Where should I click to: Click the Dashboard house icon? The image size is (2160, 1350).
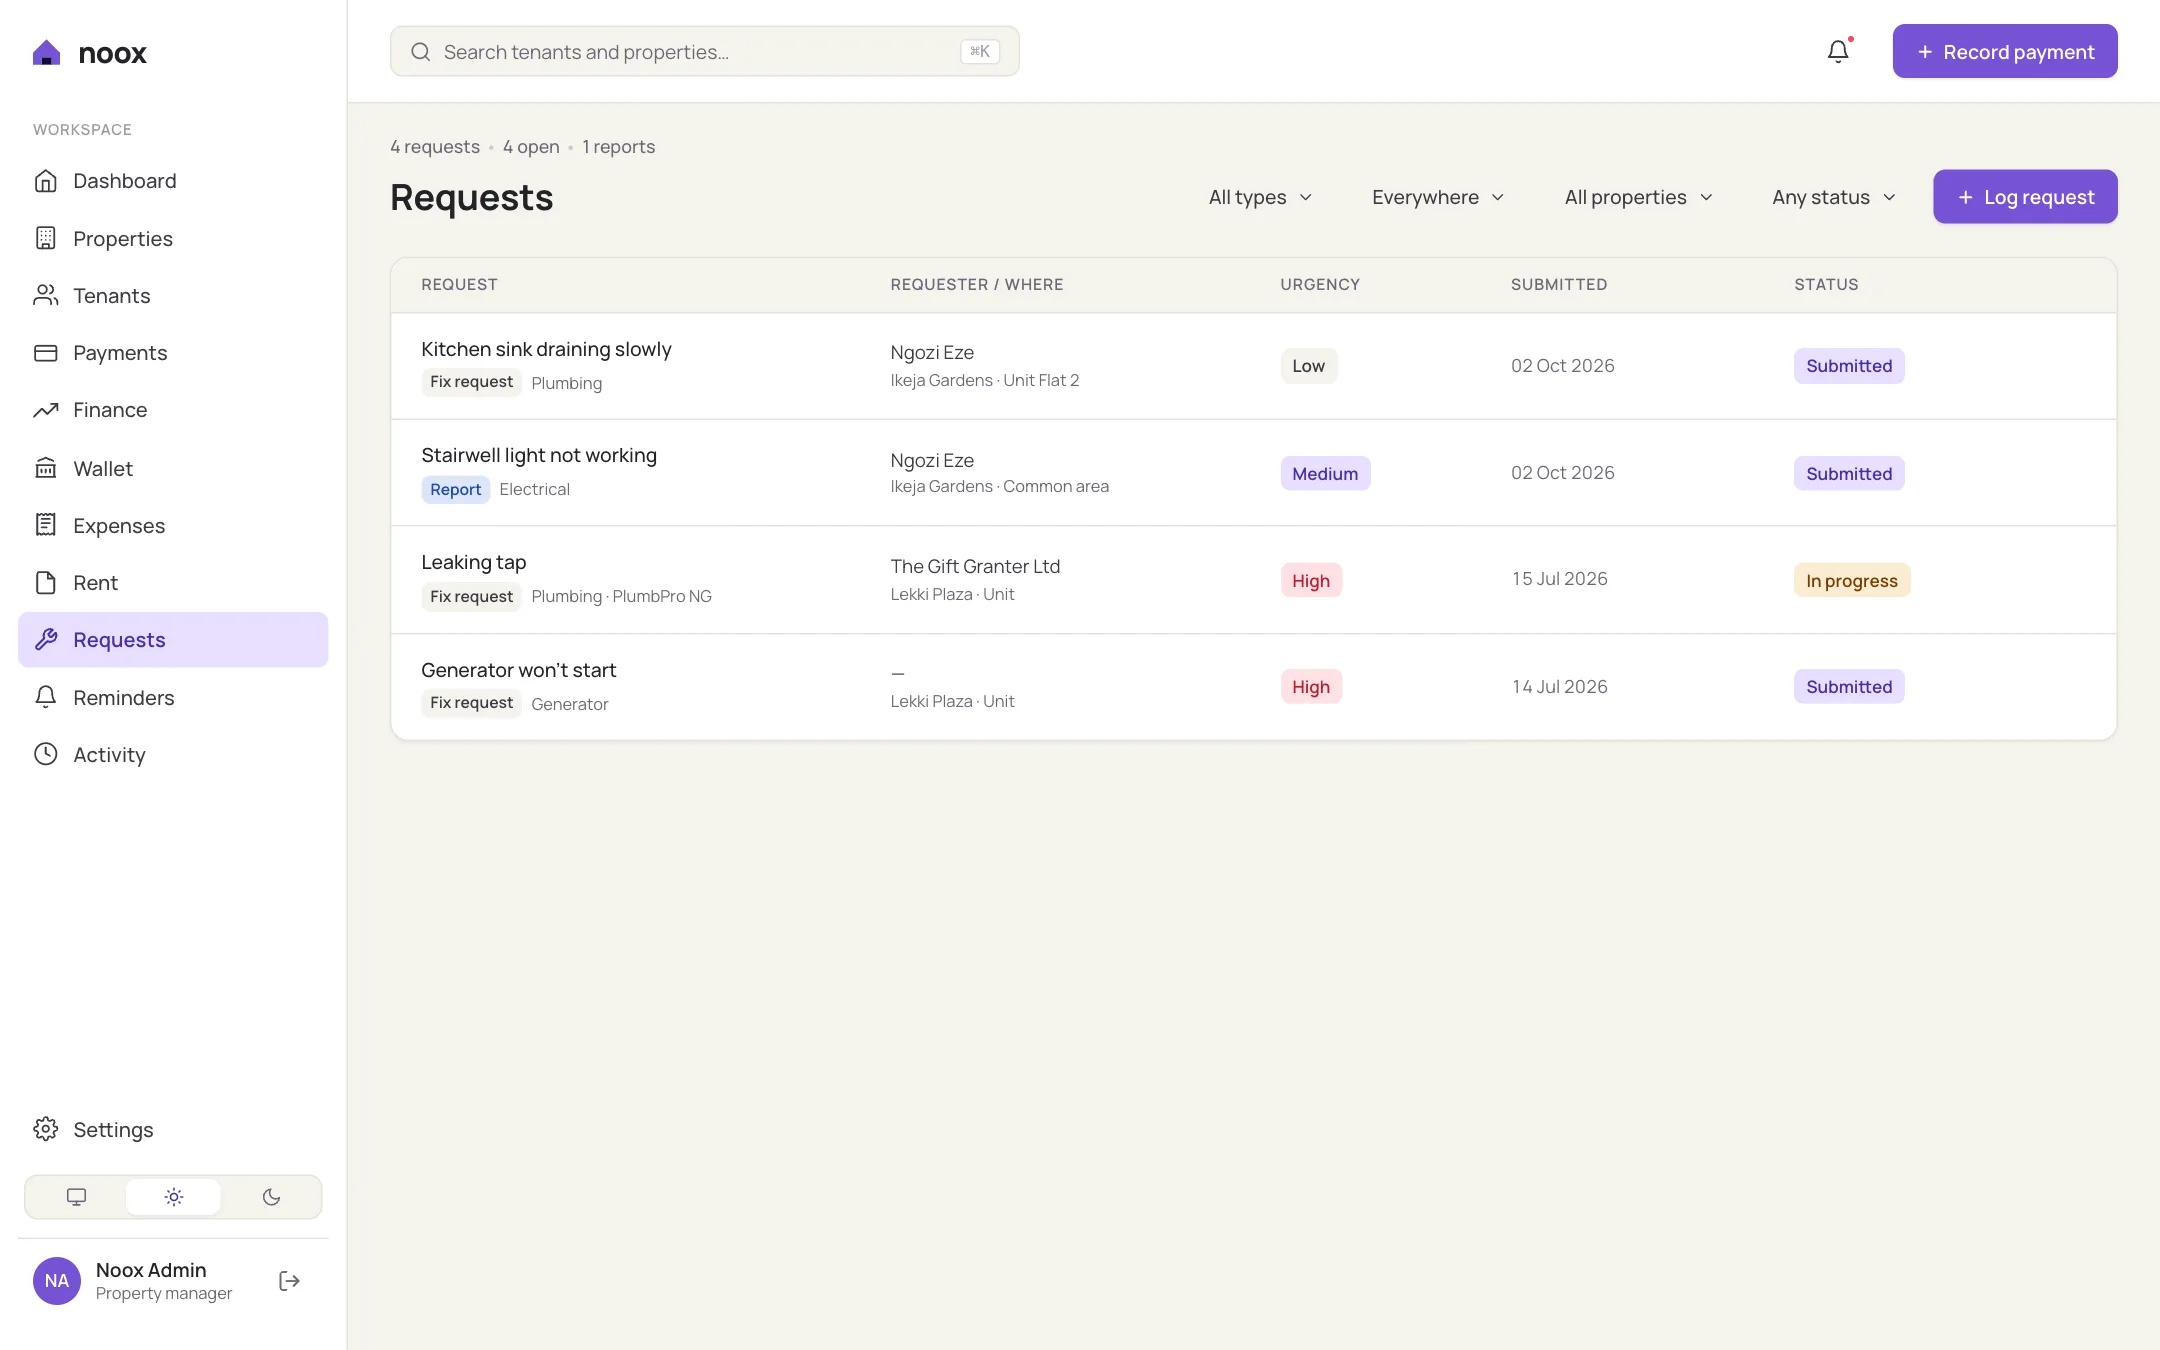[46, 181]
